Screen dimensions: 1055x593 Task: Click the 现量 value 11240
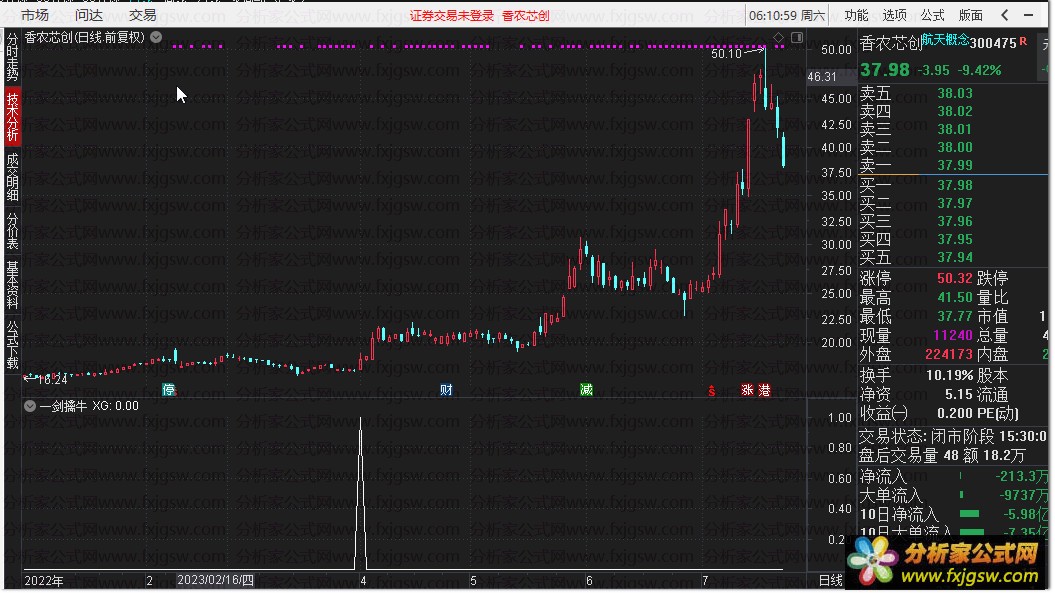point(953,335)
